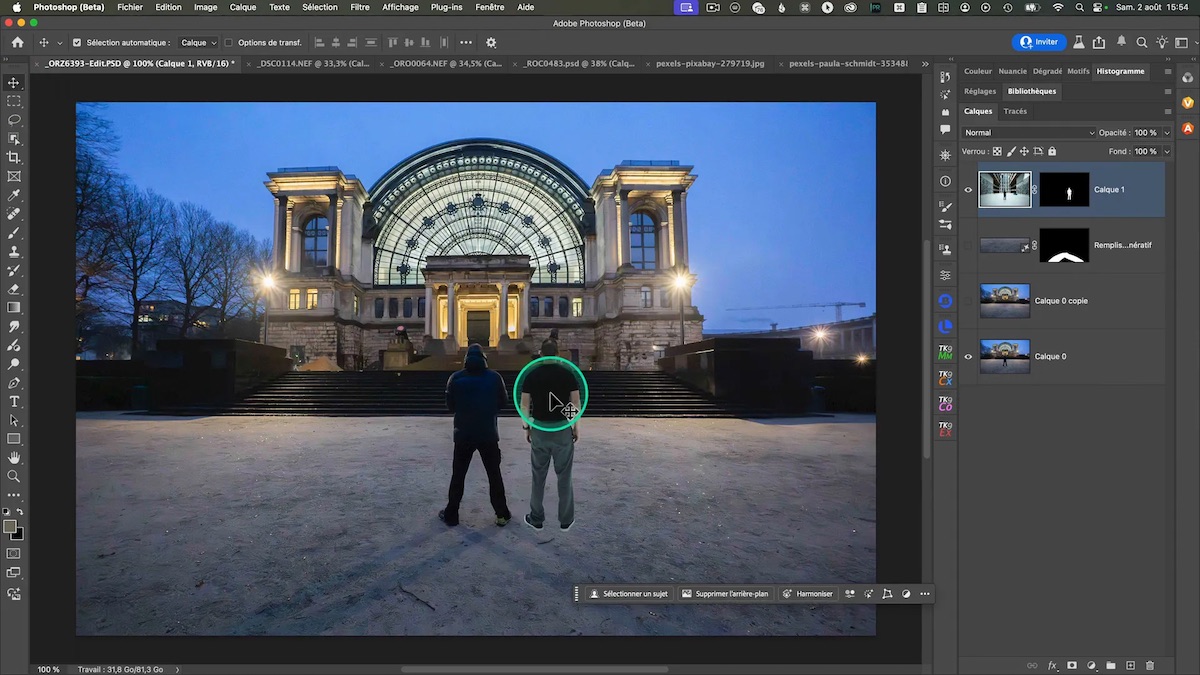Switch to the _DSC0114.NEF document tab

pos(313,63)
